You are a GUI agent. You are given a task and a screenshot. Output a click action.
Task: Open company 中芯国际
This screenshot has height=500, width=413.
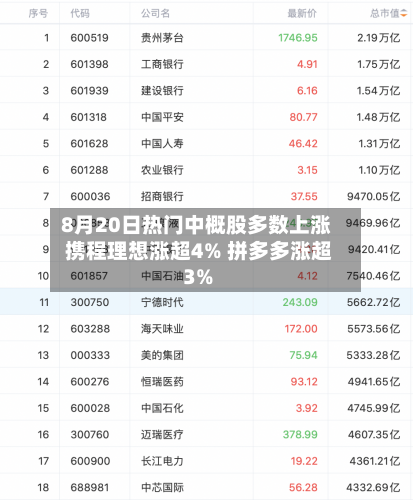(x=162, y=488)
